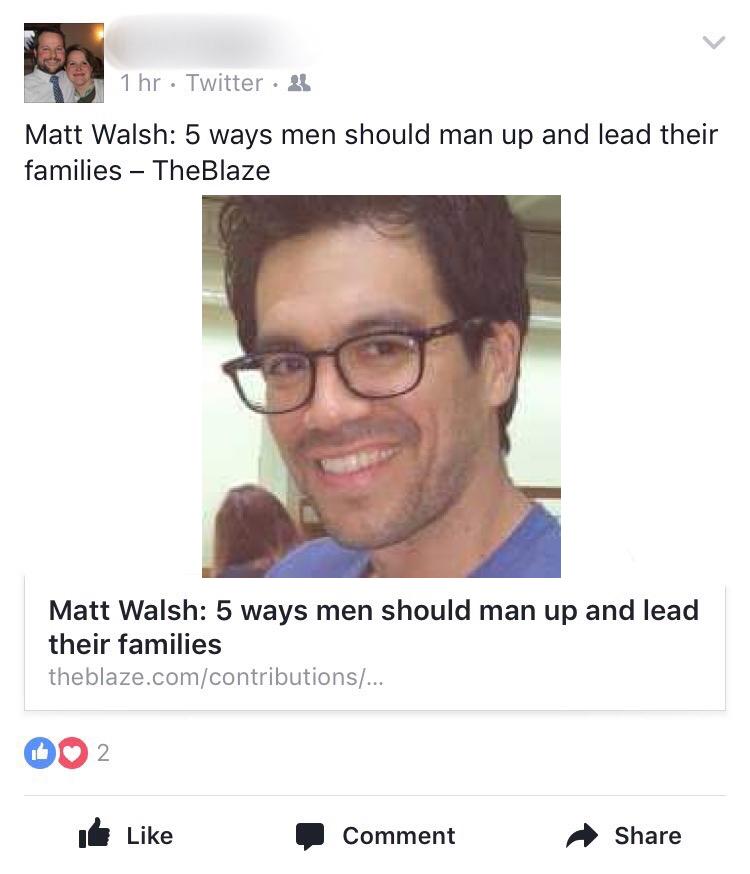The width and height of the screenshot is (750, 874).
Task: Click the Share arrow icon
Action: tap(582, 835)
